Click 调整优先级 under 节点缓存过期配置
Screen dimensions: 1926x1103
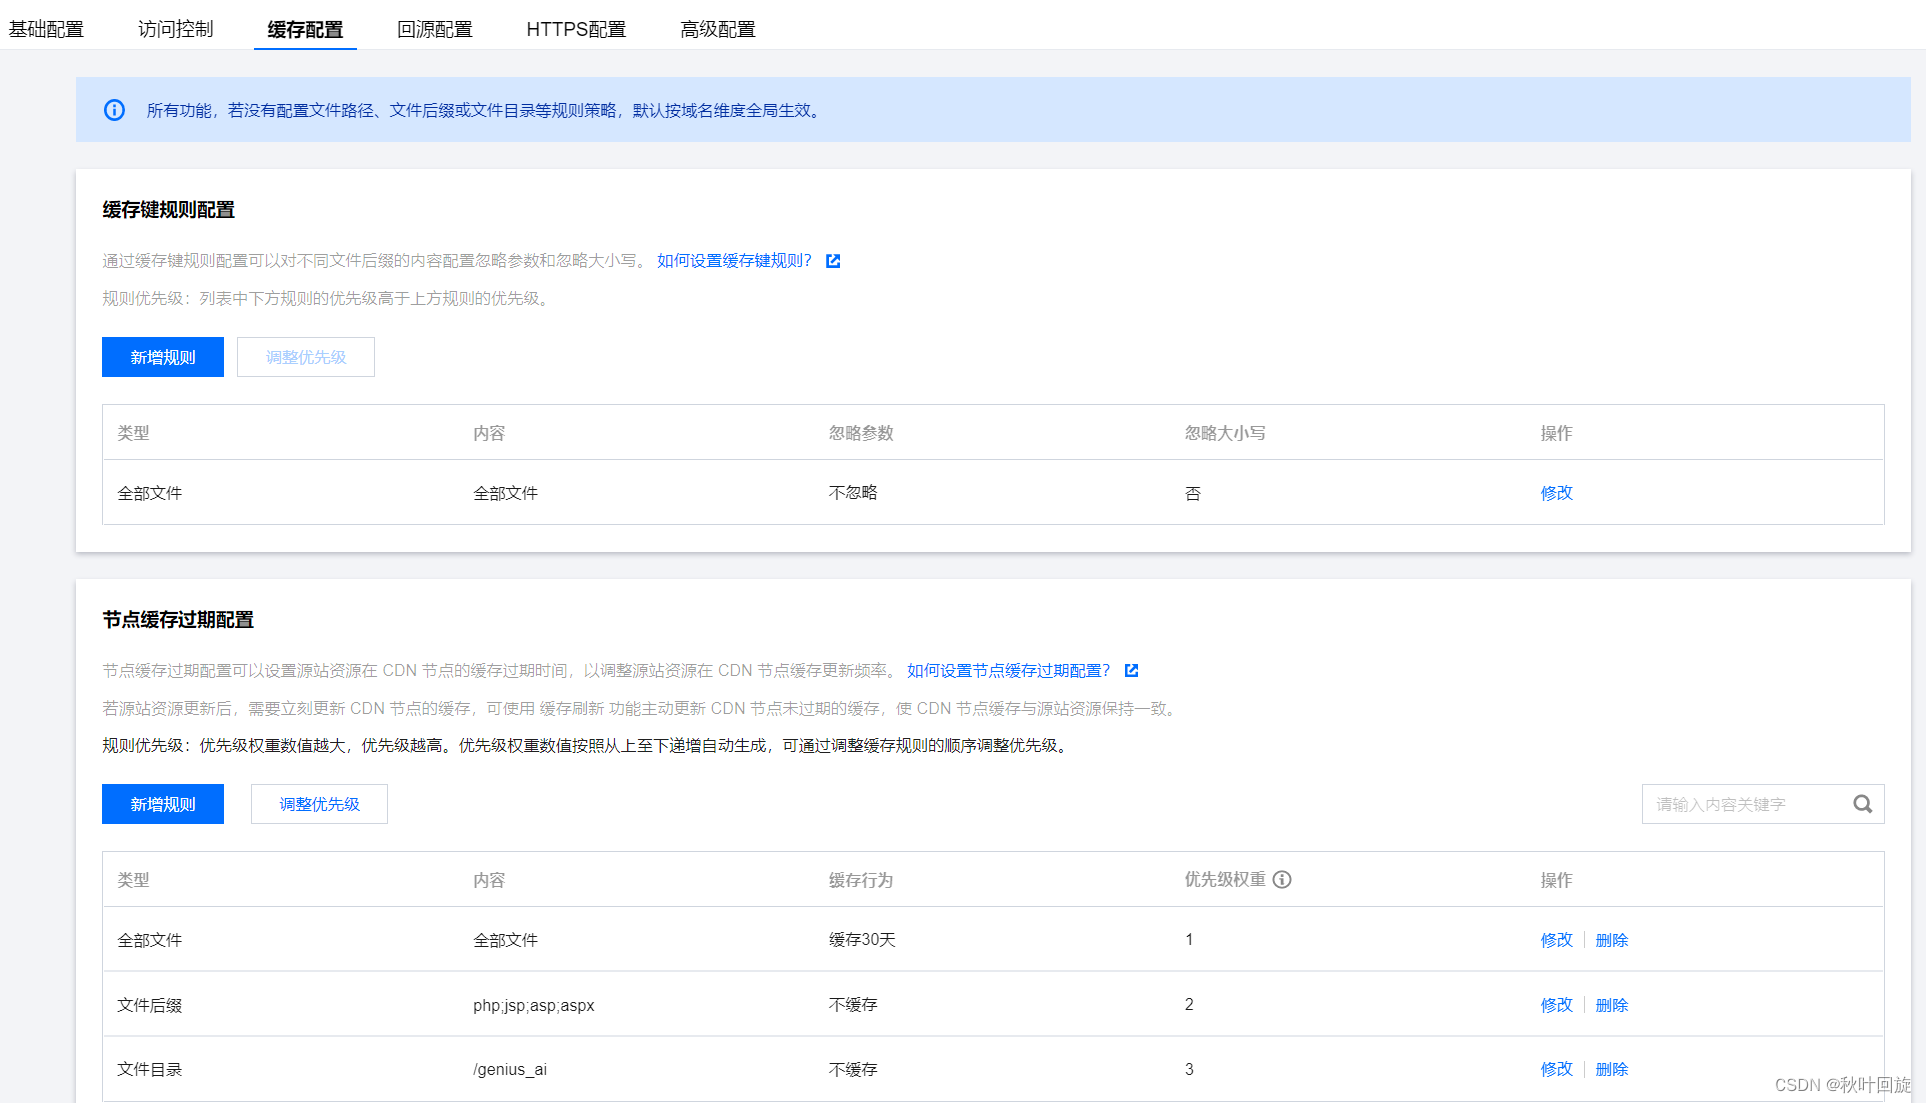319,803
